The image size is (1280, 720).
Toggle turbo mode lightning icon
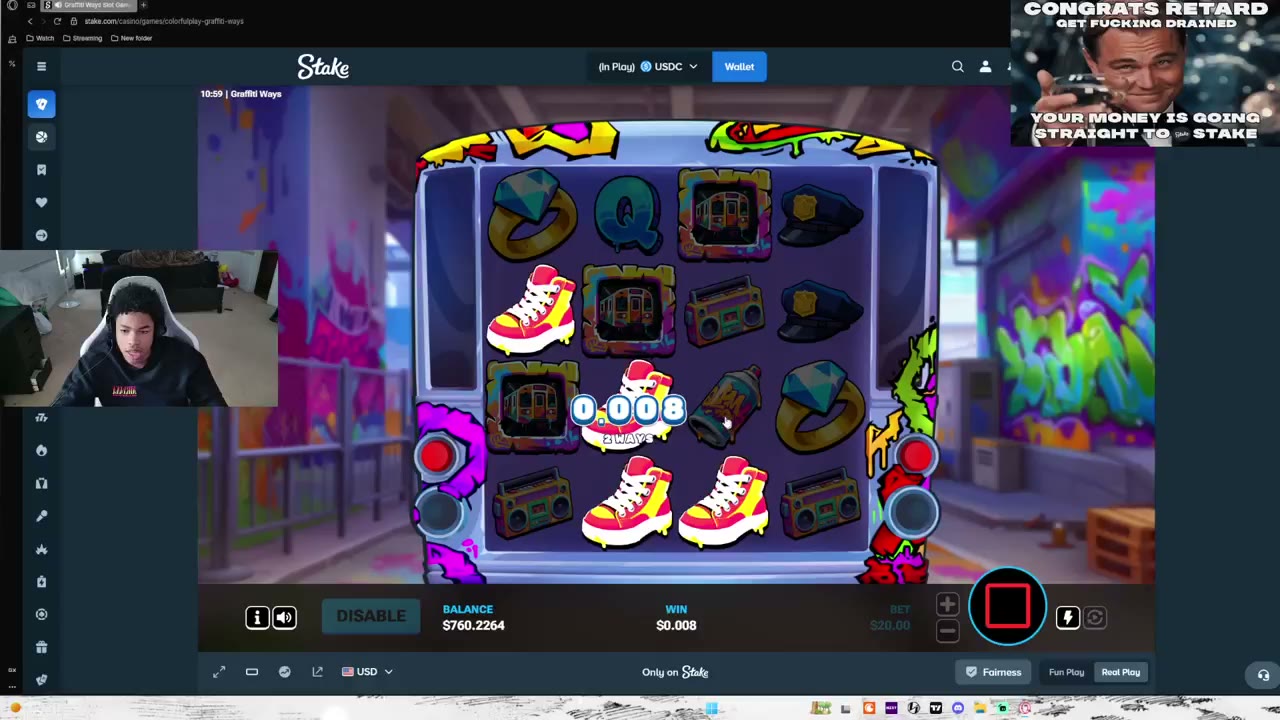tap(1067, 617)
